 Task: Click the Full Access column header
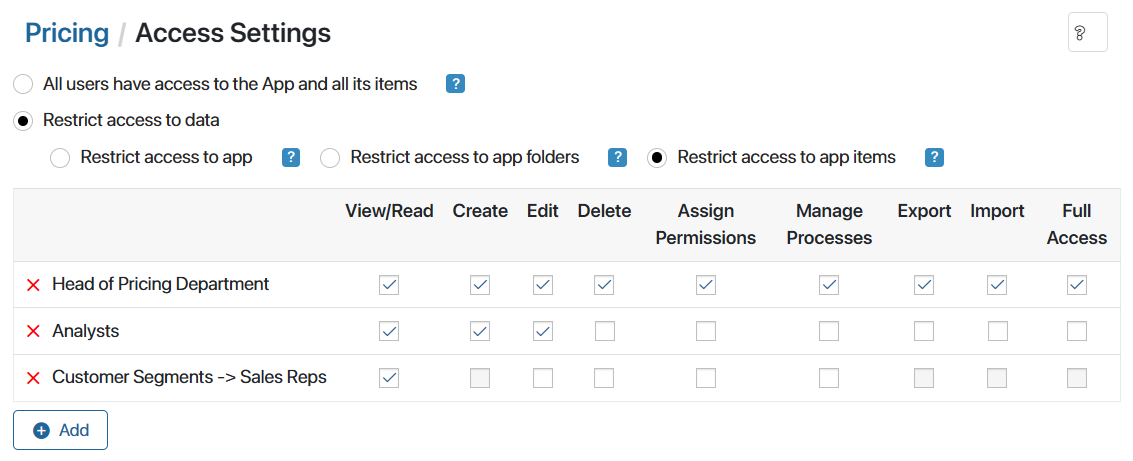tap(1077, 224)
